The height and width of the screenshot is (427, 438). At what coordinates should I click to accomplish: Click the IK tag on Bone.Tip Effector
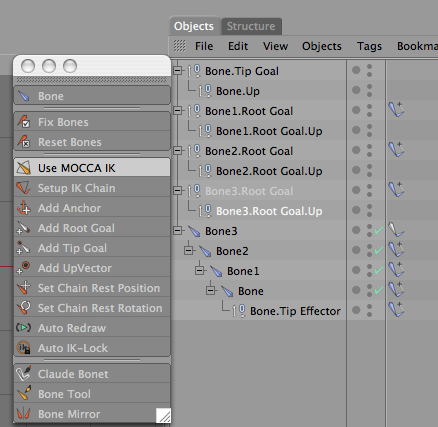[396, 310]
